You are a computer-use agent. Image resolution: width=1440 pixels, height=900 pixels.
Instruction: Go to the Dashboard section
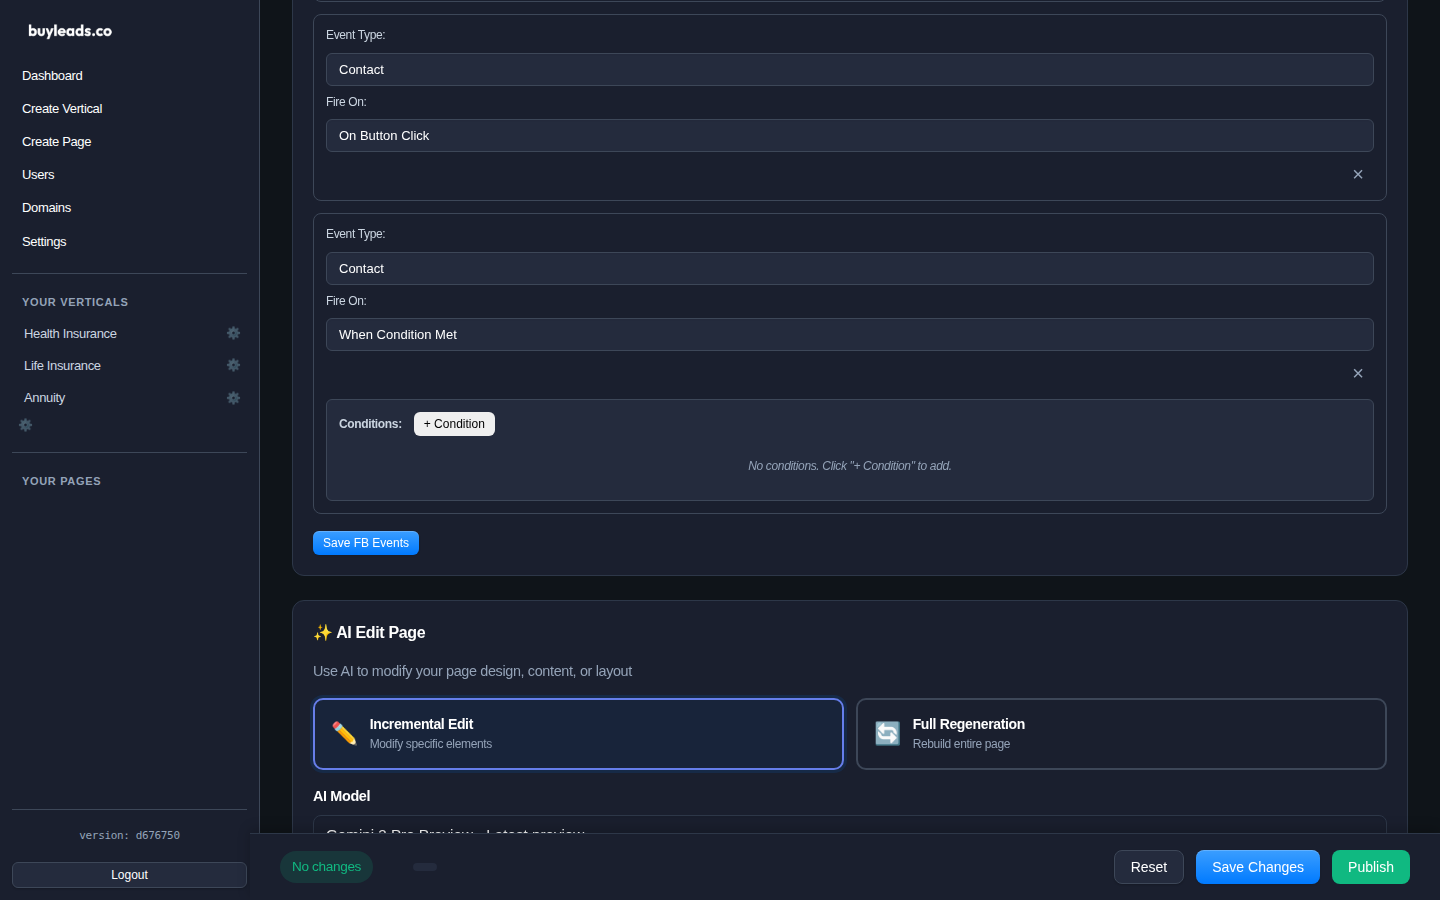pos(52,75)
